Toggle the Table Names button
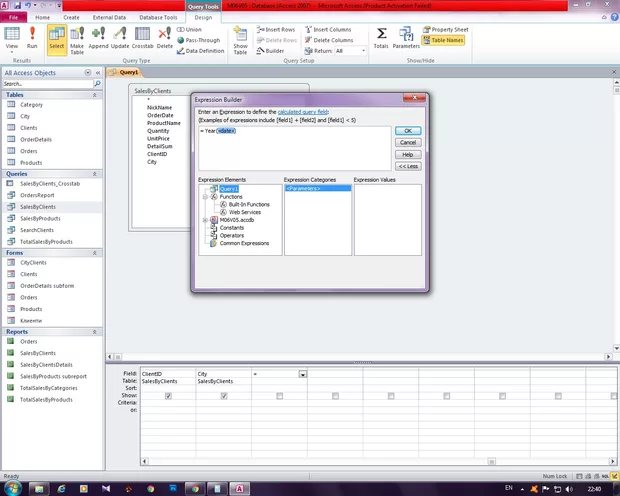The height and width of the screenshot is (496, 620). click(x=449, y=40)
